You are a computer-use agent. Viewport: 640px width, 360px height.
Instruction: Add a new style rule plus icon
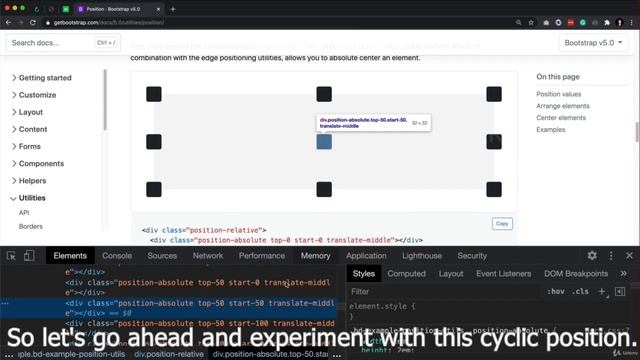tap(602, 291)
